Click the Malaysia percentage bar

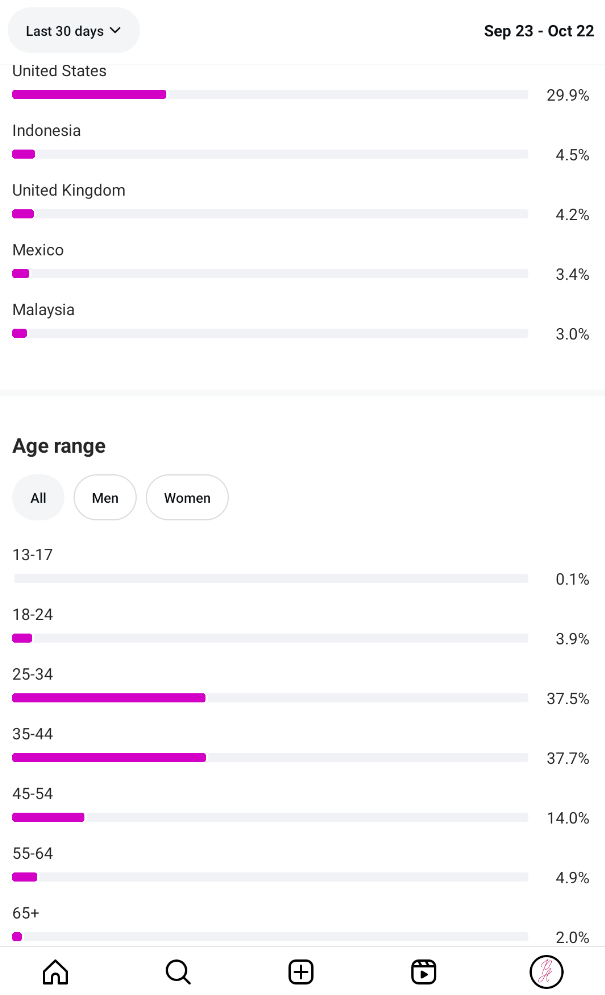click(x=269, y=334)
